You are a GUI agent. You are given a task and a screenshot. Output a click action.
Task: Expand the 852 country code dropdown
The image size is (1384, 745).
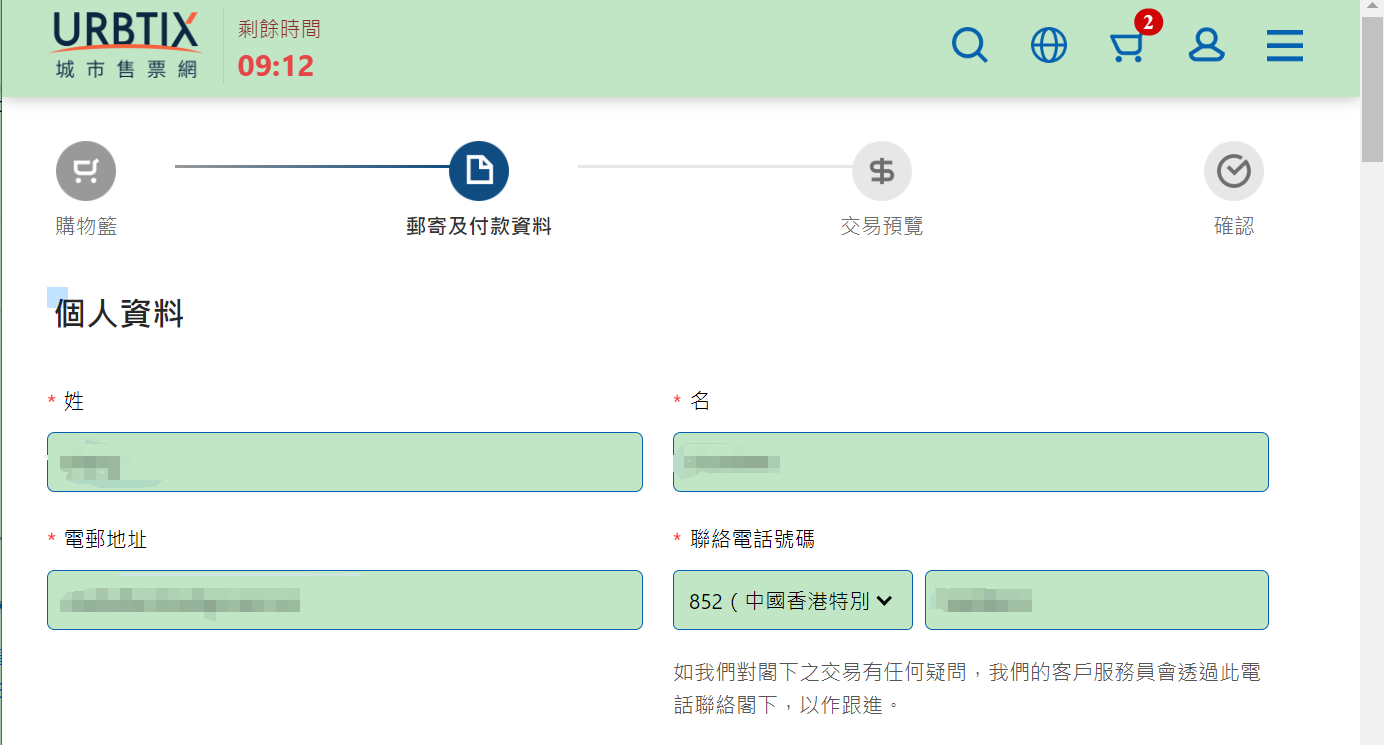pos(792,600)
